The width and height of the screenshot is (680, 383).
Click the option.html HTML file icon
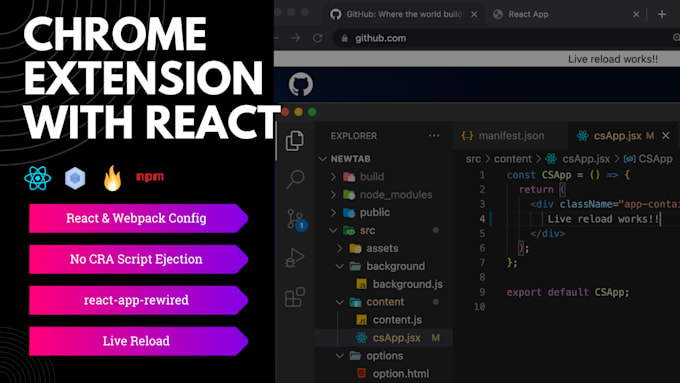coord(361,373)
